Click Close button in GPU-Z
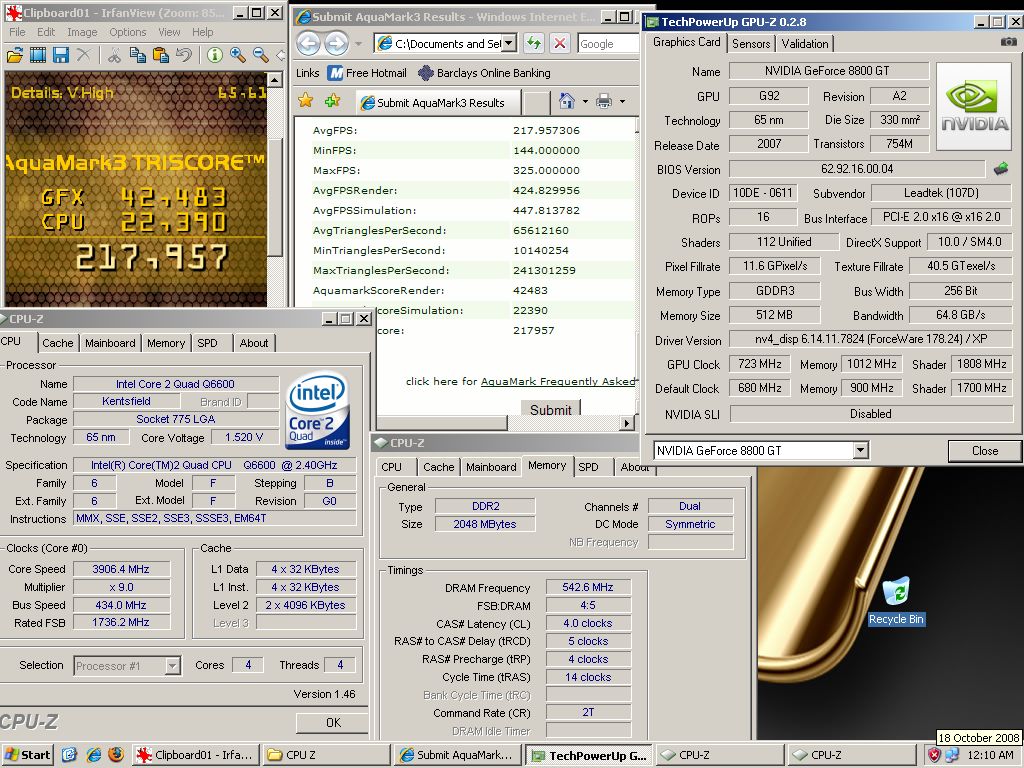 984,451
